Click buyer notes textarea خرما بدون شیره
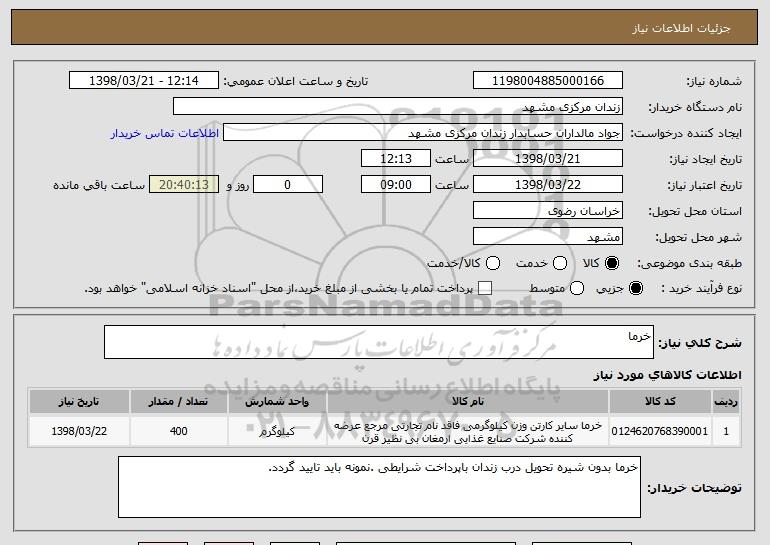The width and height of the screenshot is (770, 545). (379, 487)
